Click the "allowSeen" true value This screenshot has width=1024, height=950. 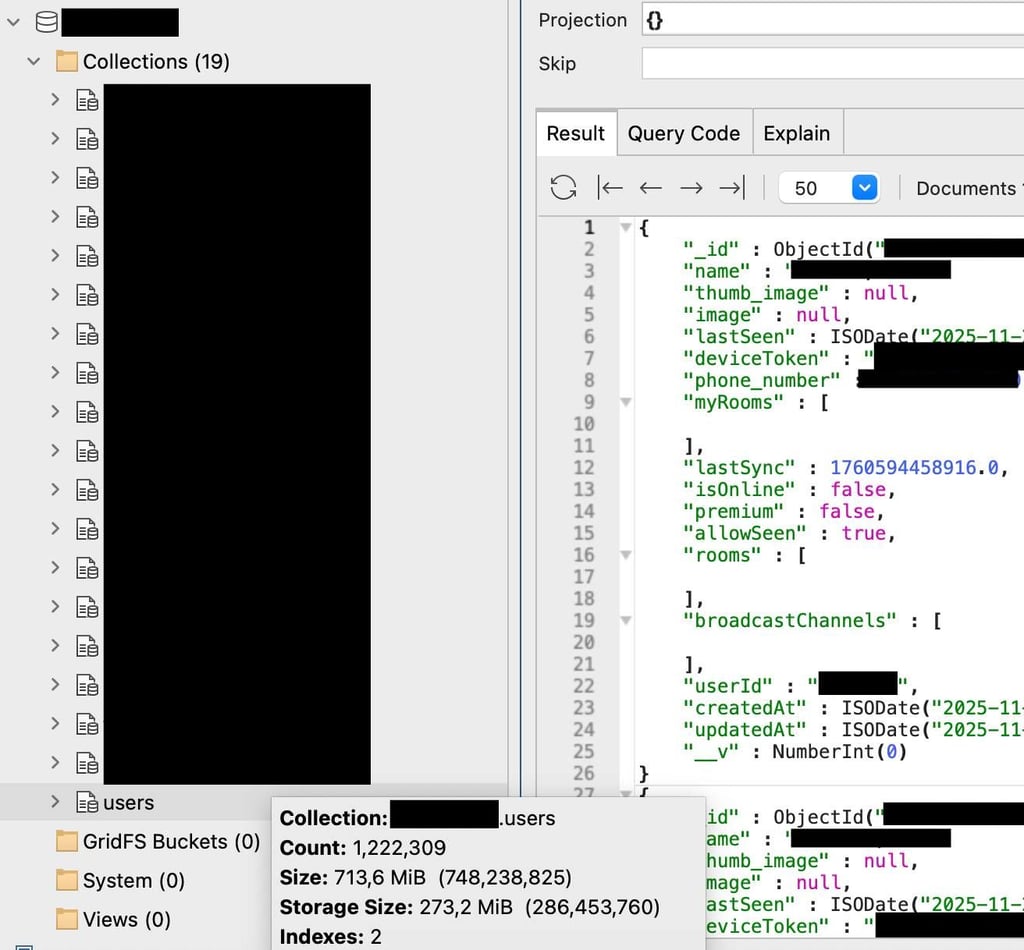pyautogui.click(x=863, y=533)
